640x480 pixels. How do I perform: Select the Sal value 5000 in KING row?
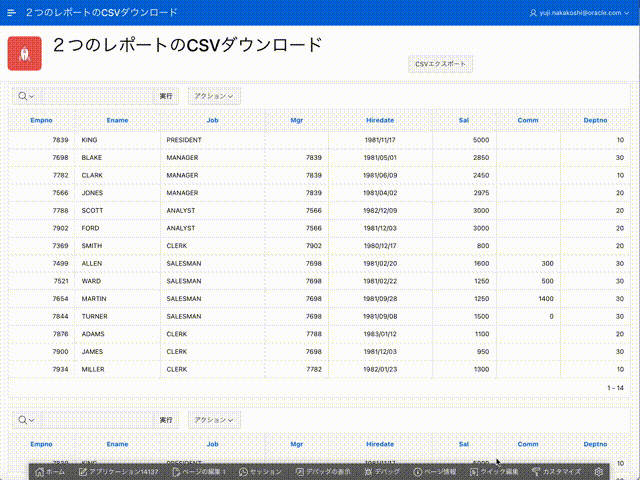[x=481, y=140]
